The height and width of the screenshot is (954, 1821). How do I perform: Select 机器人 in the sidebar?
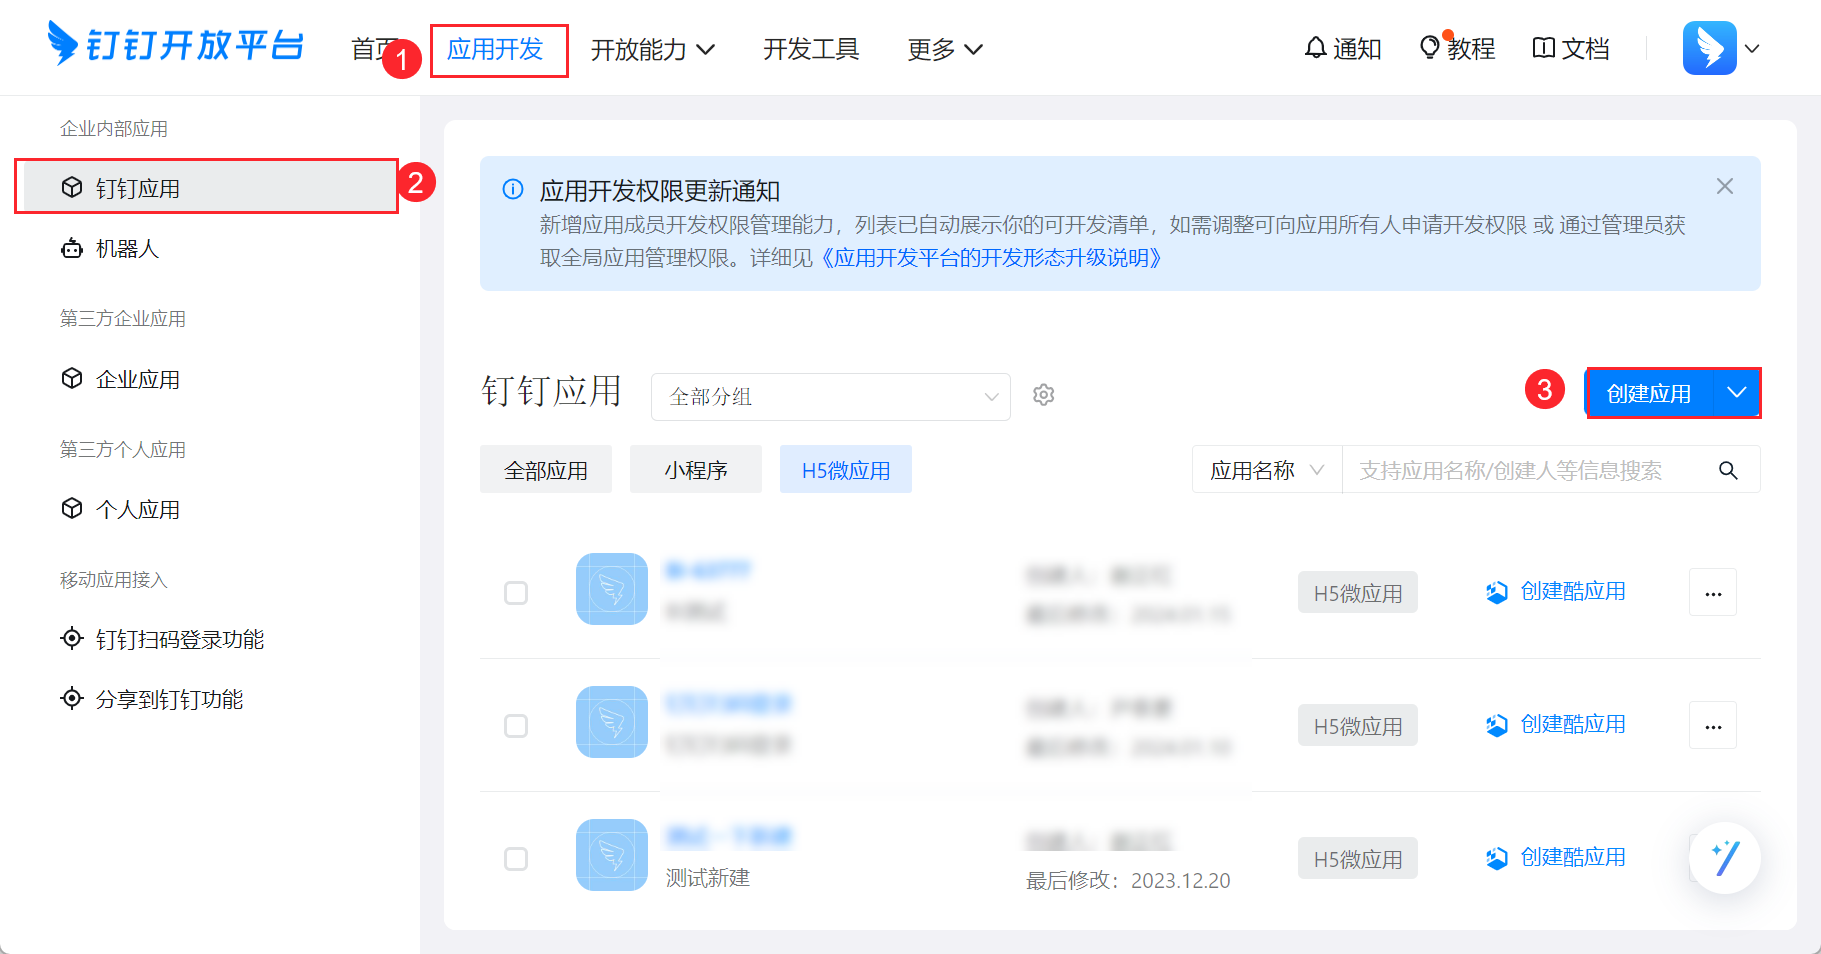tap(210, 248)
